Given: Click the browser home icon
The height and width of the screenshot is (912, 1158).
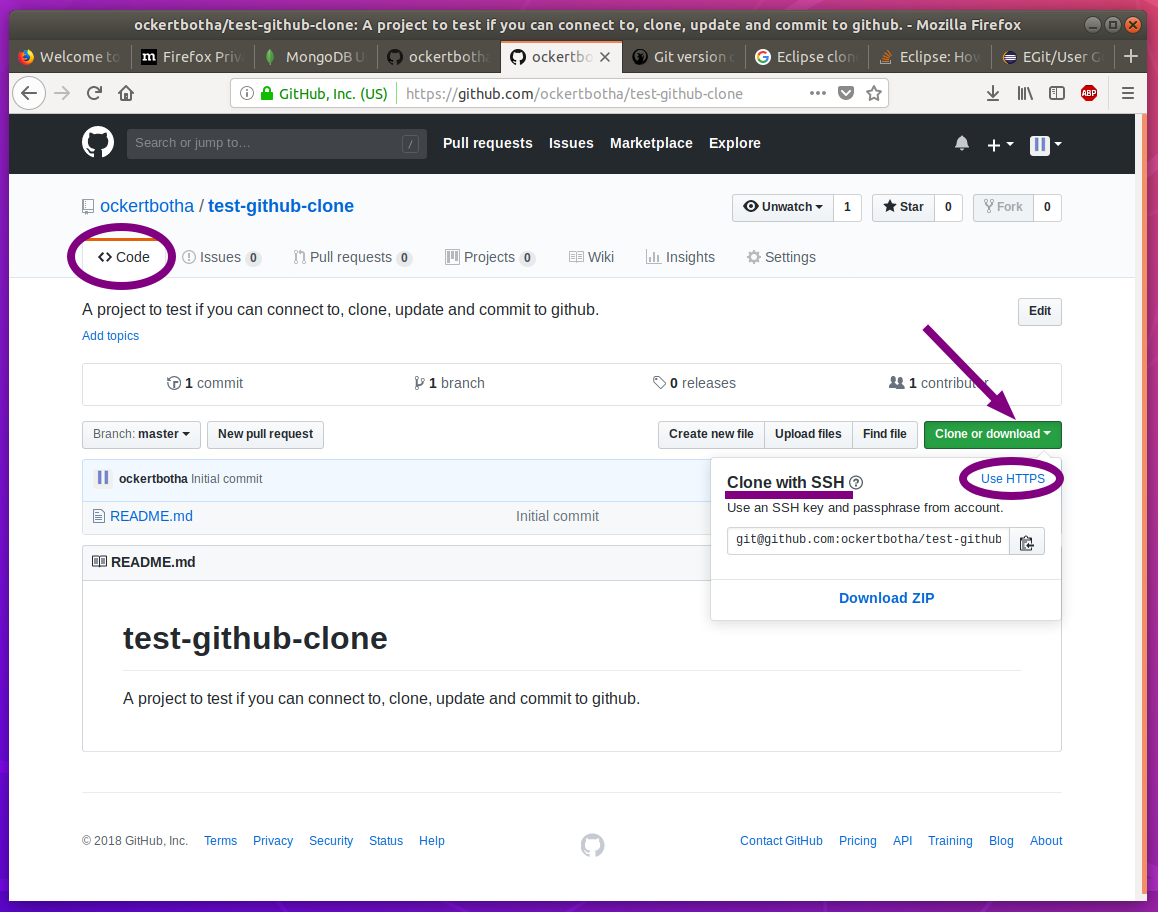Looking at the screenshot, I should click(126, 93).
